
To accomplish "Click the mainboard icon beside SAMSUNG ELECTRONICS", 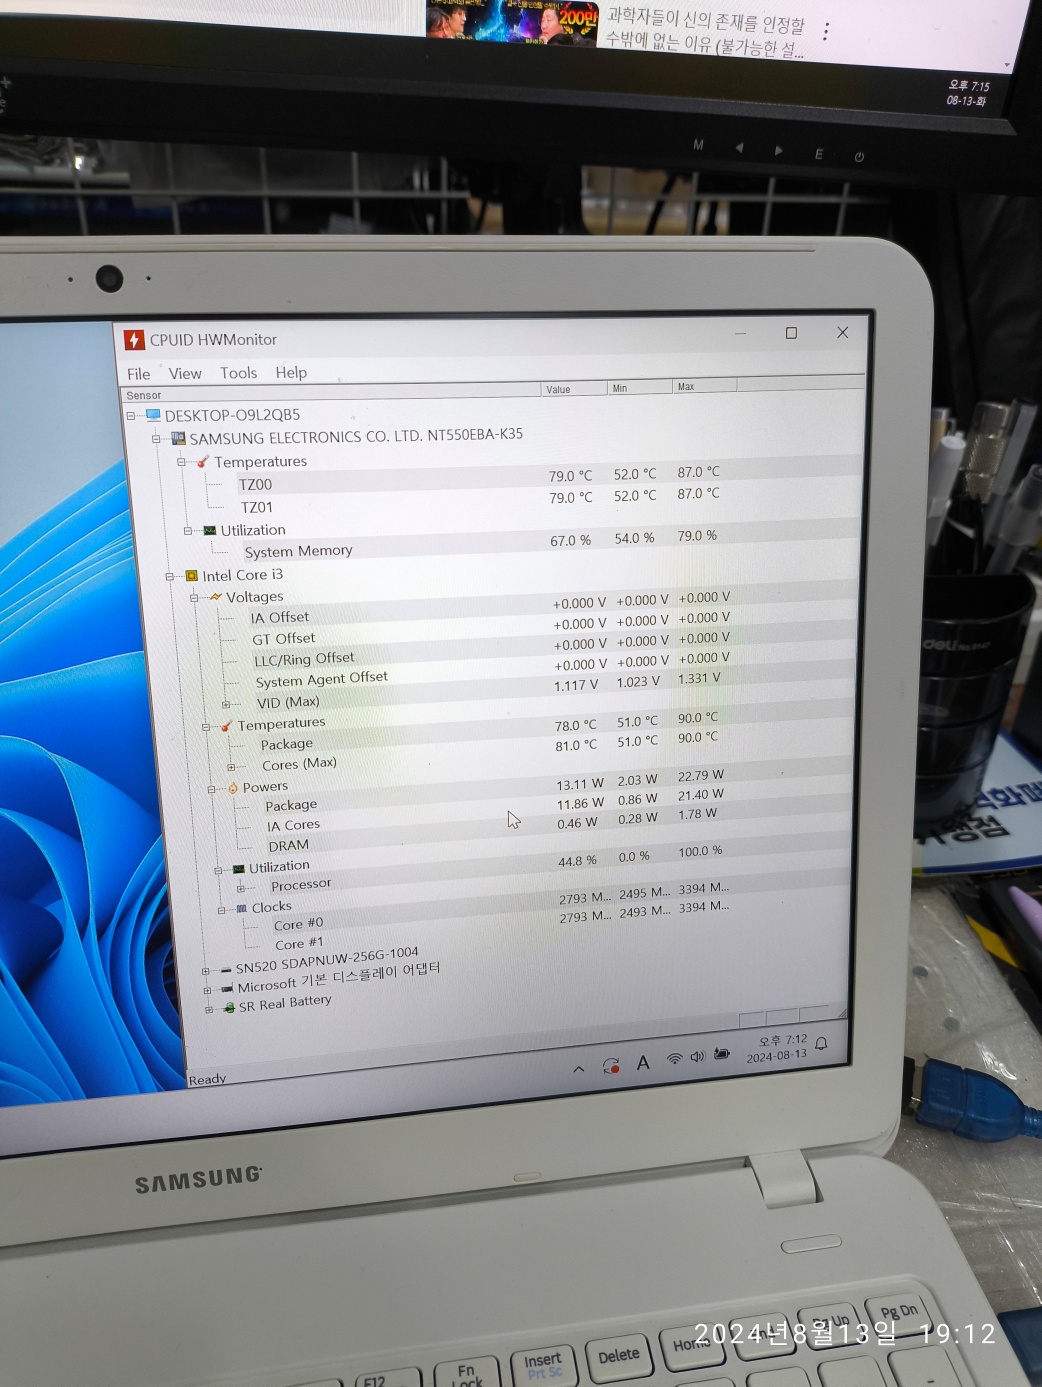I will pyautogui.click(x=178, y=437).
